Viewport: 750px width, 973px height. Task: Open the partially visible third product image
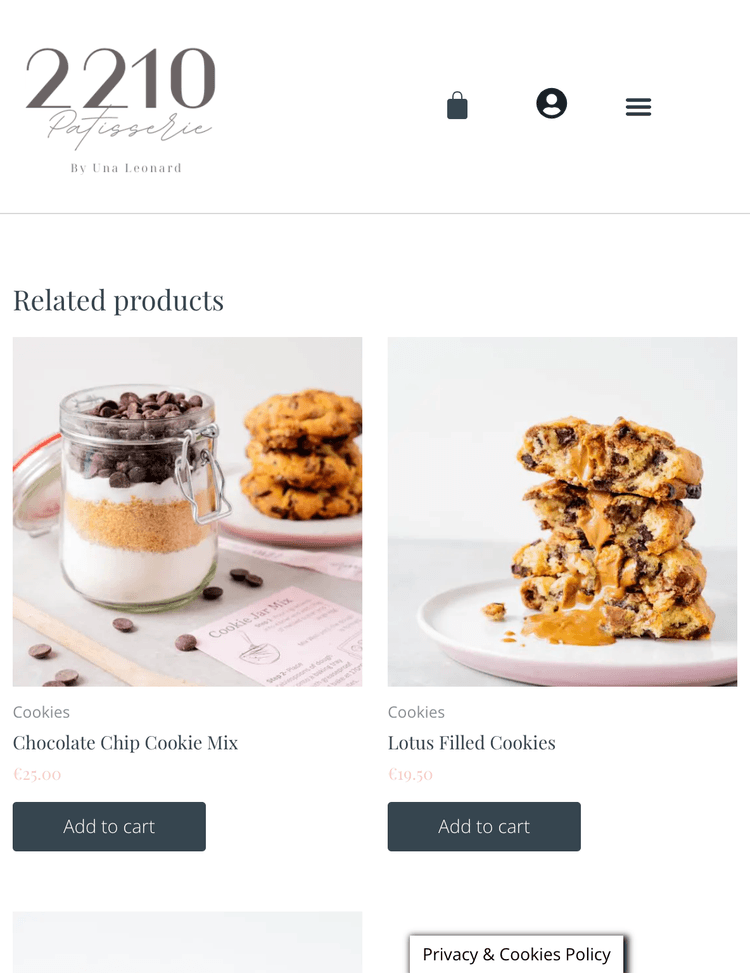tap(187, 942)
